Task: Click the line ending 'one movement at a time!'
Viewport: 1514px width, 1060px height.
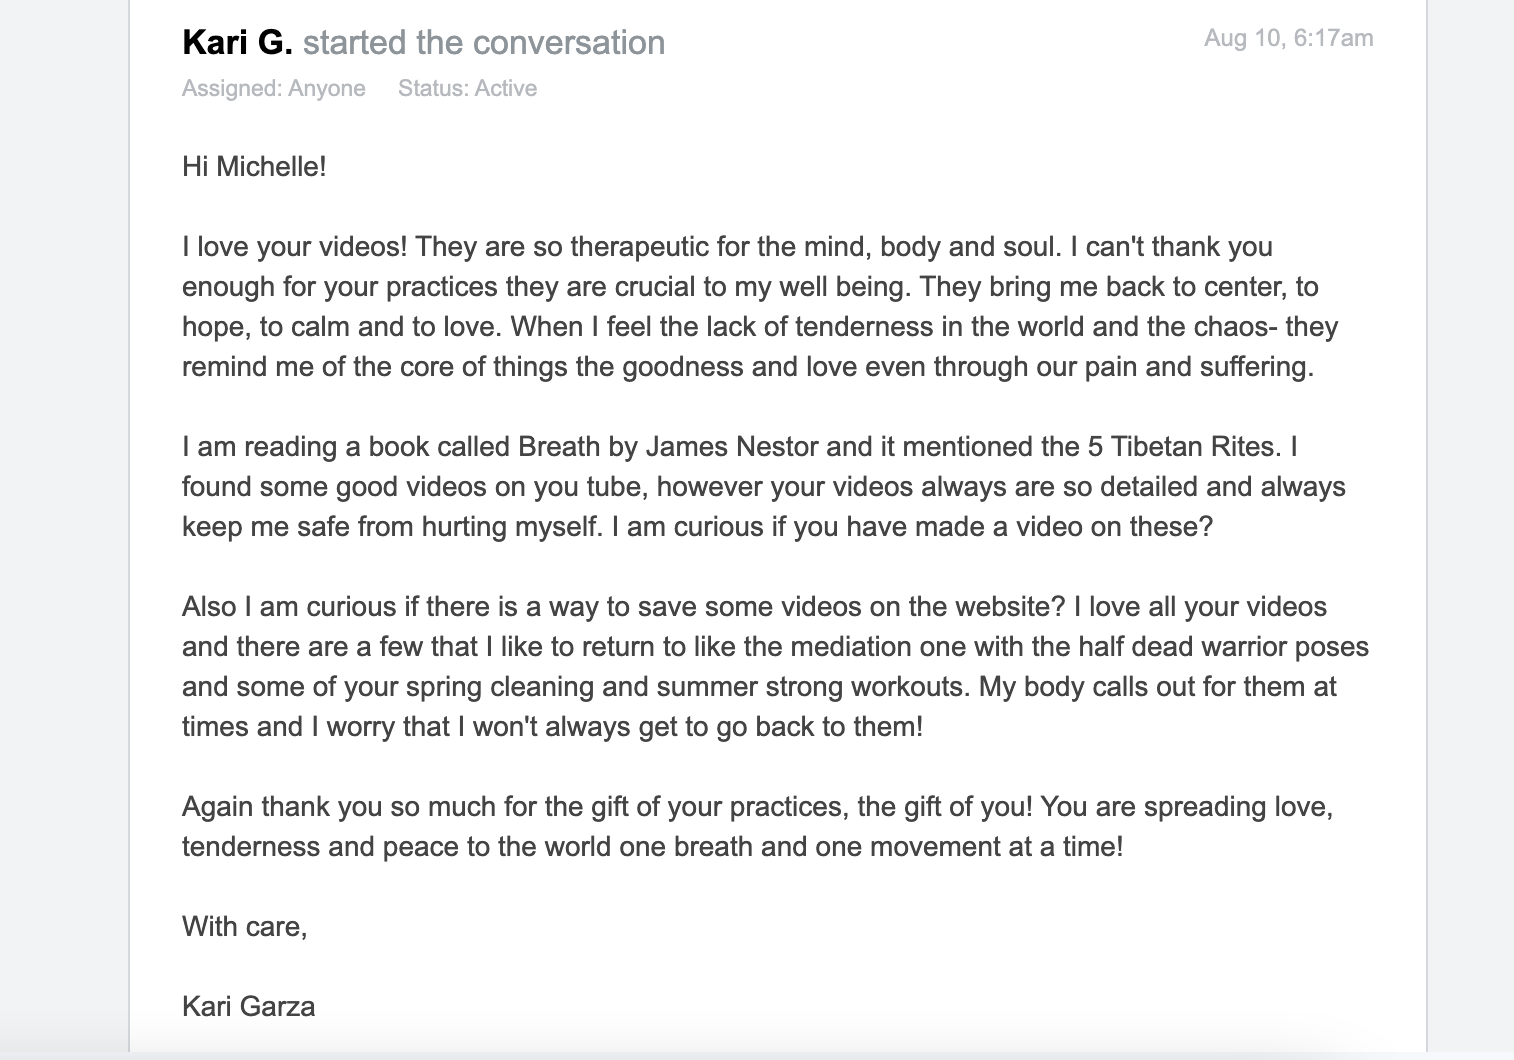Action: click(x=653, y=846)
